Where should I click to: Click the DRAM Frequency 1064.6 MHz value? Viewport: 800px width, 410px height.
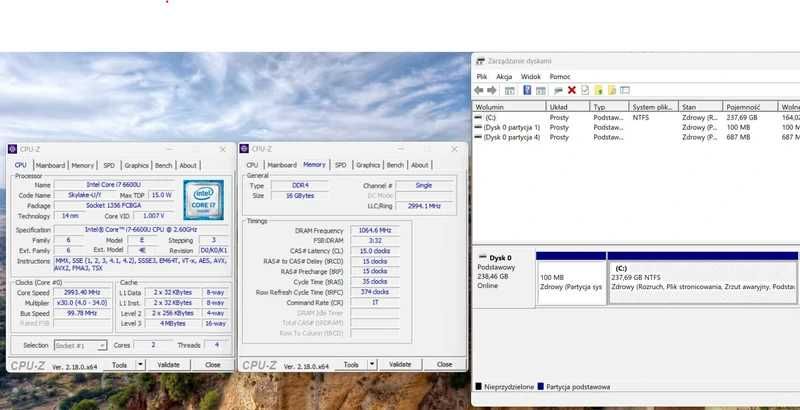click(375, 230)
